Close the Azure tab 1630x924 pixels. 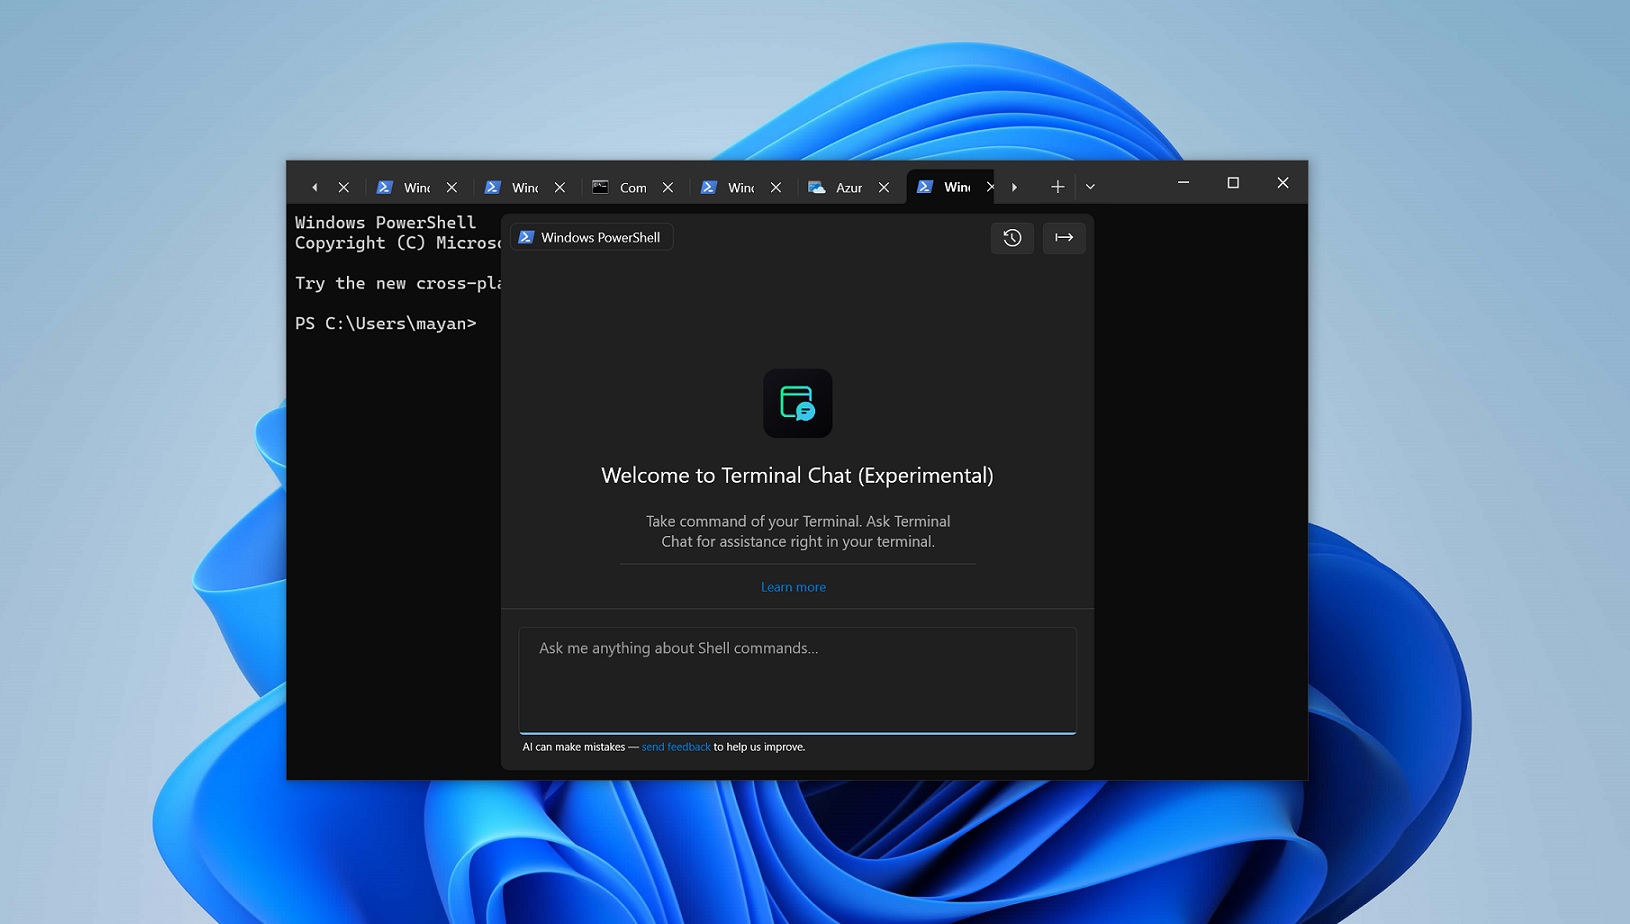[x=884, y=187]
